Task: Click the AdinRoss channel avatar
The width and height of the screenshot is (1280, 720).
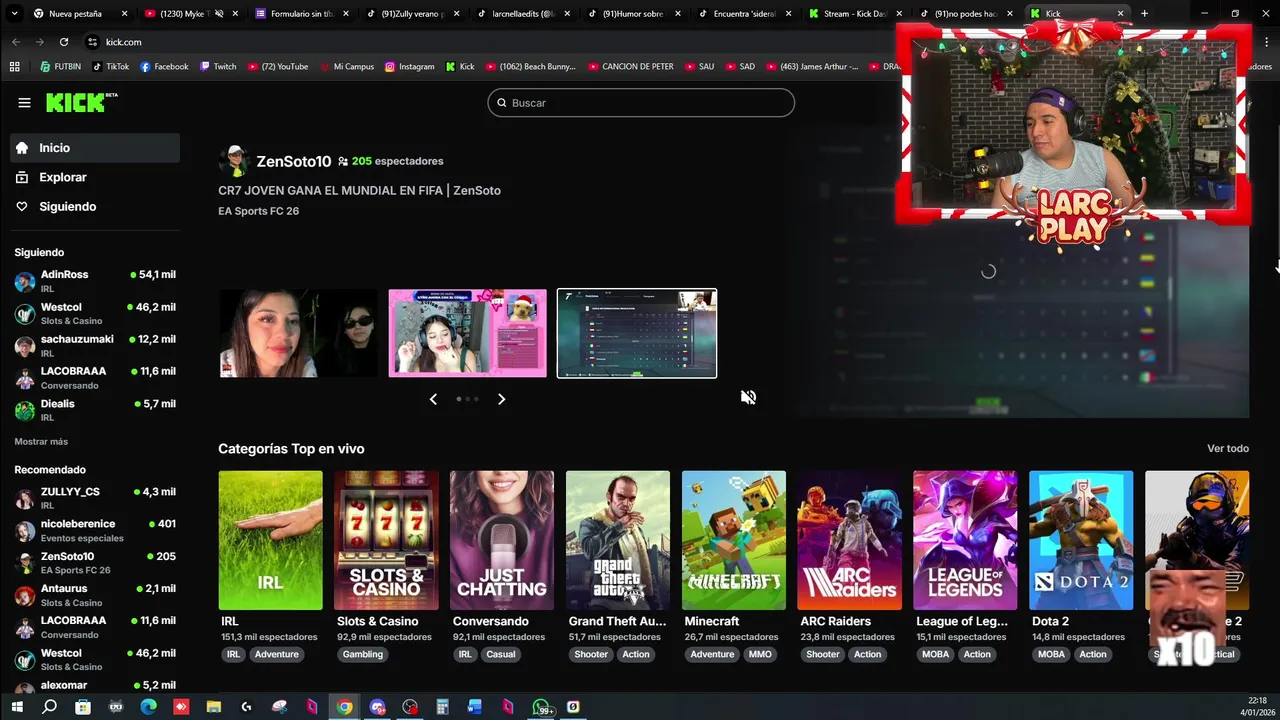Action: pyautogui.click(x=25, y=281)
